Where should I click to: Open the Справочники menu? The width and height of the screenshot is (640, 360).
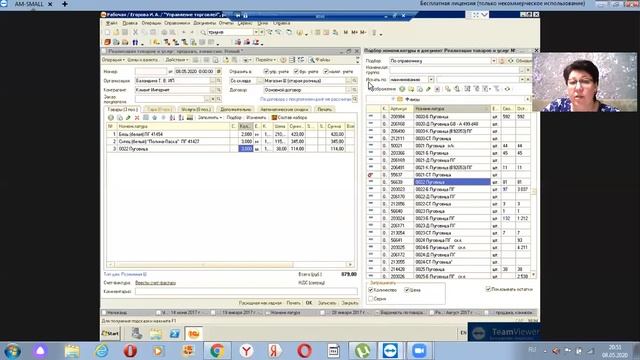(x=177, y=23)
